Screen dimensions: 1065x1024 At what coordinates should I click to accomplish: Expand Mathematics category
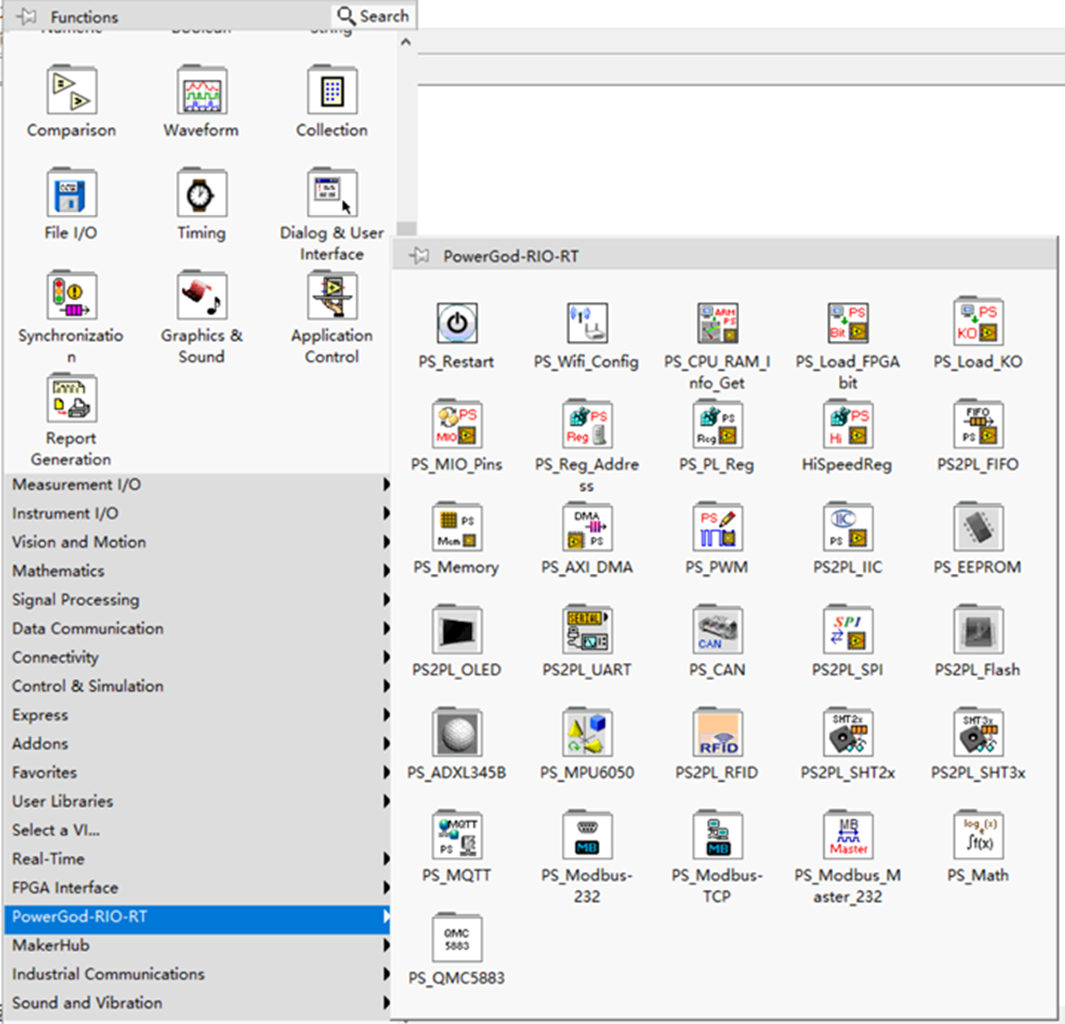click(x=198, y=570)
